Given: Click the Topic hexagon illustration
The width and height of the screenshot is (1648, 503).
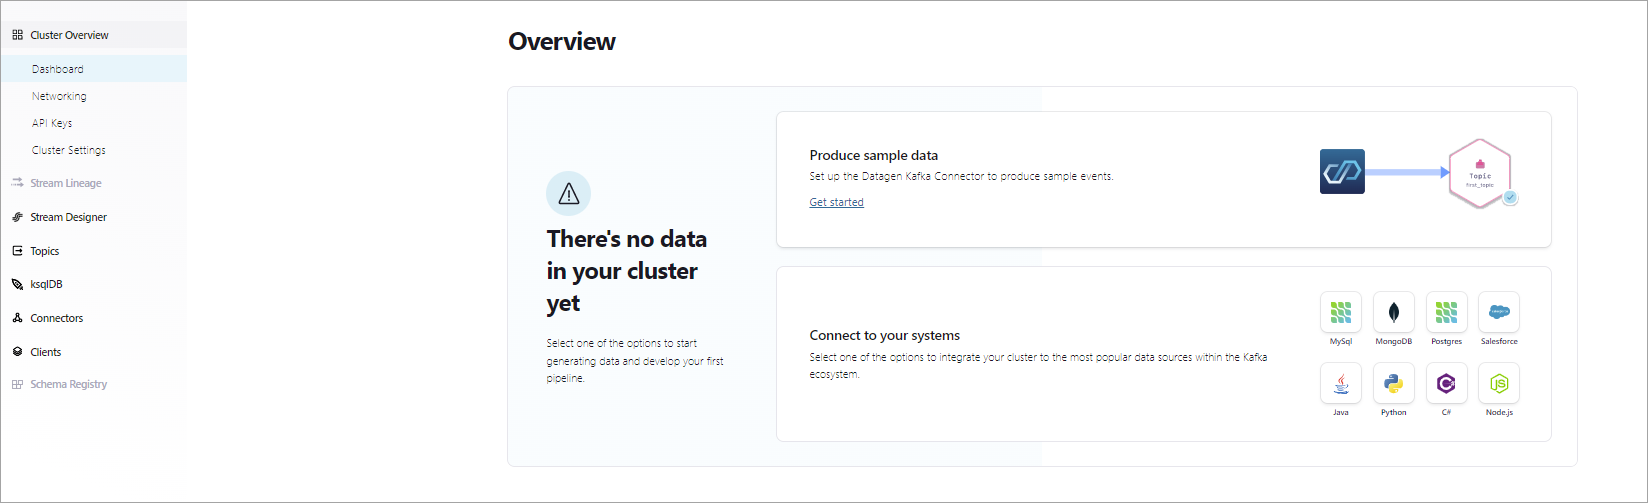Looking at the screenshot, I should pos(1480,173).
